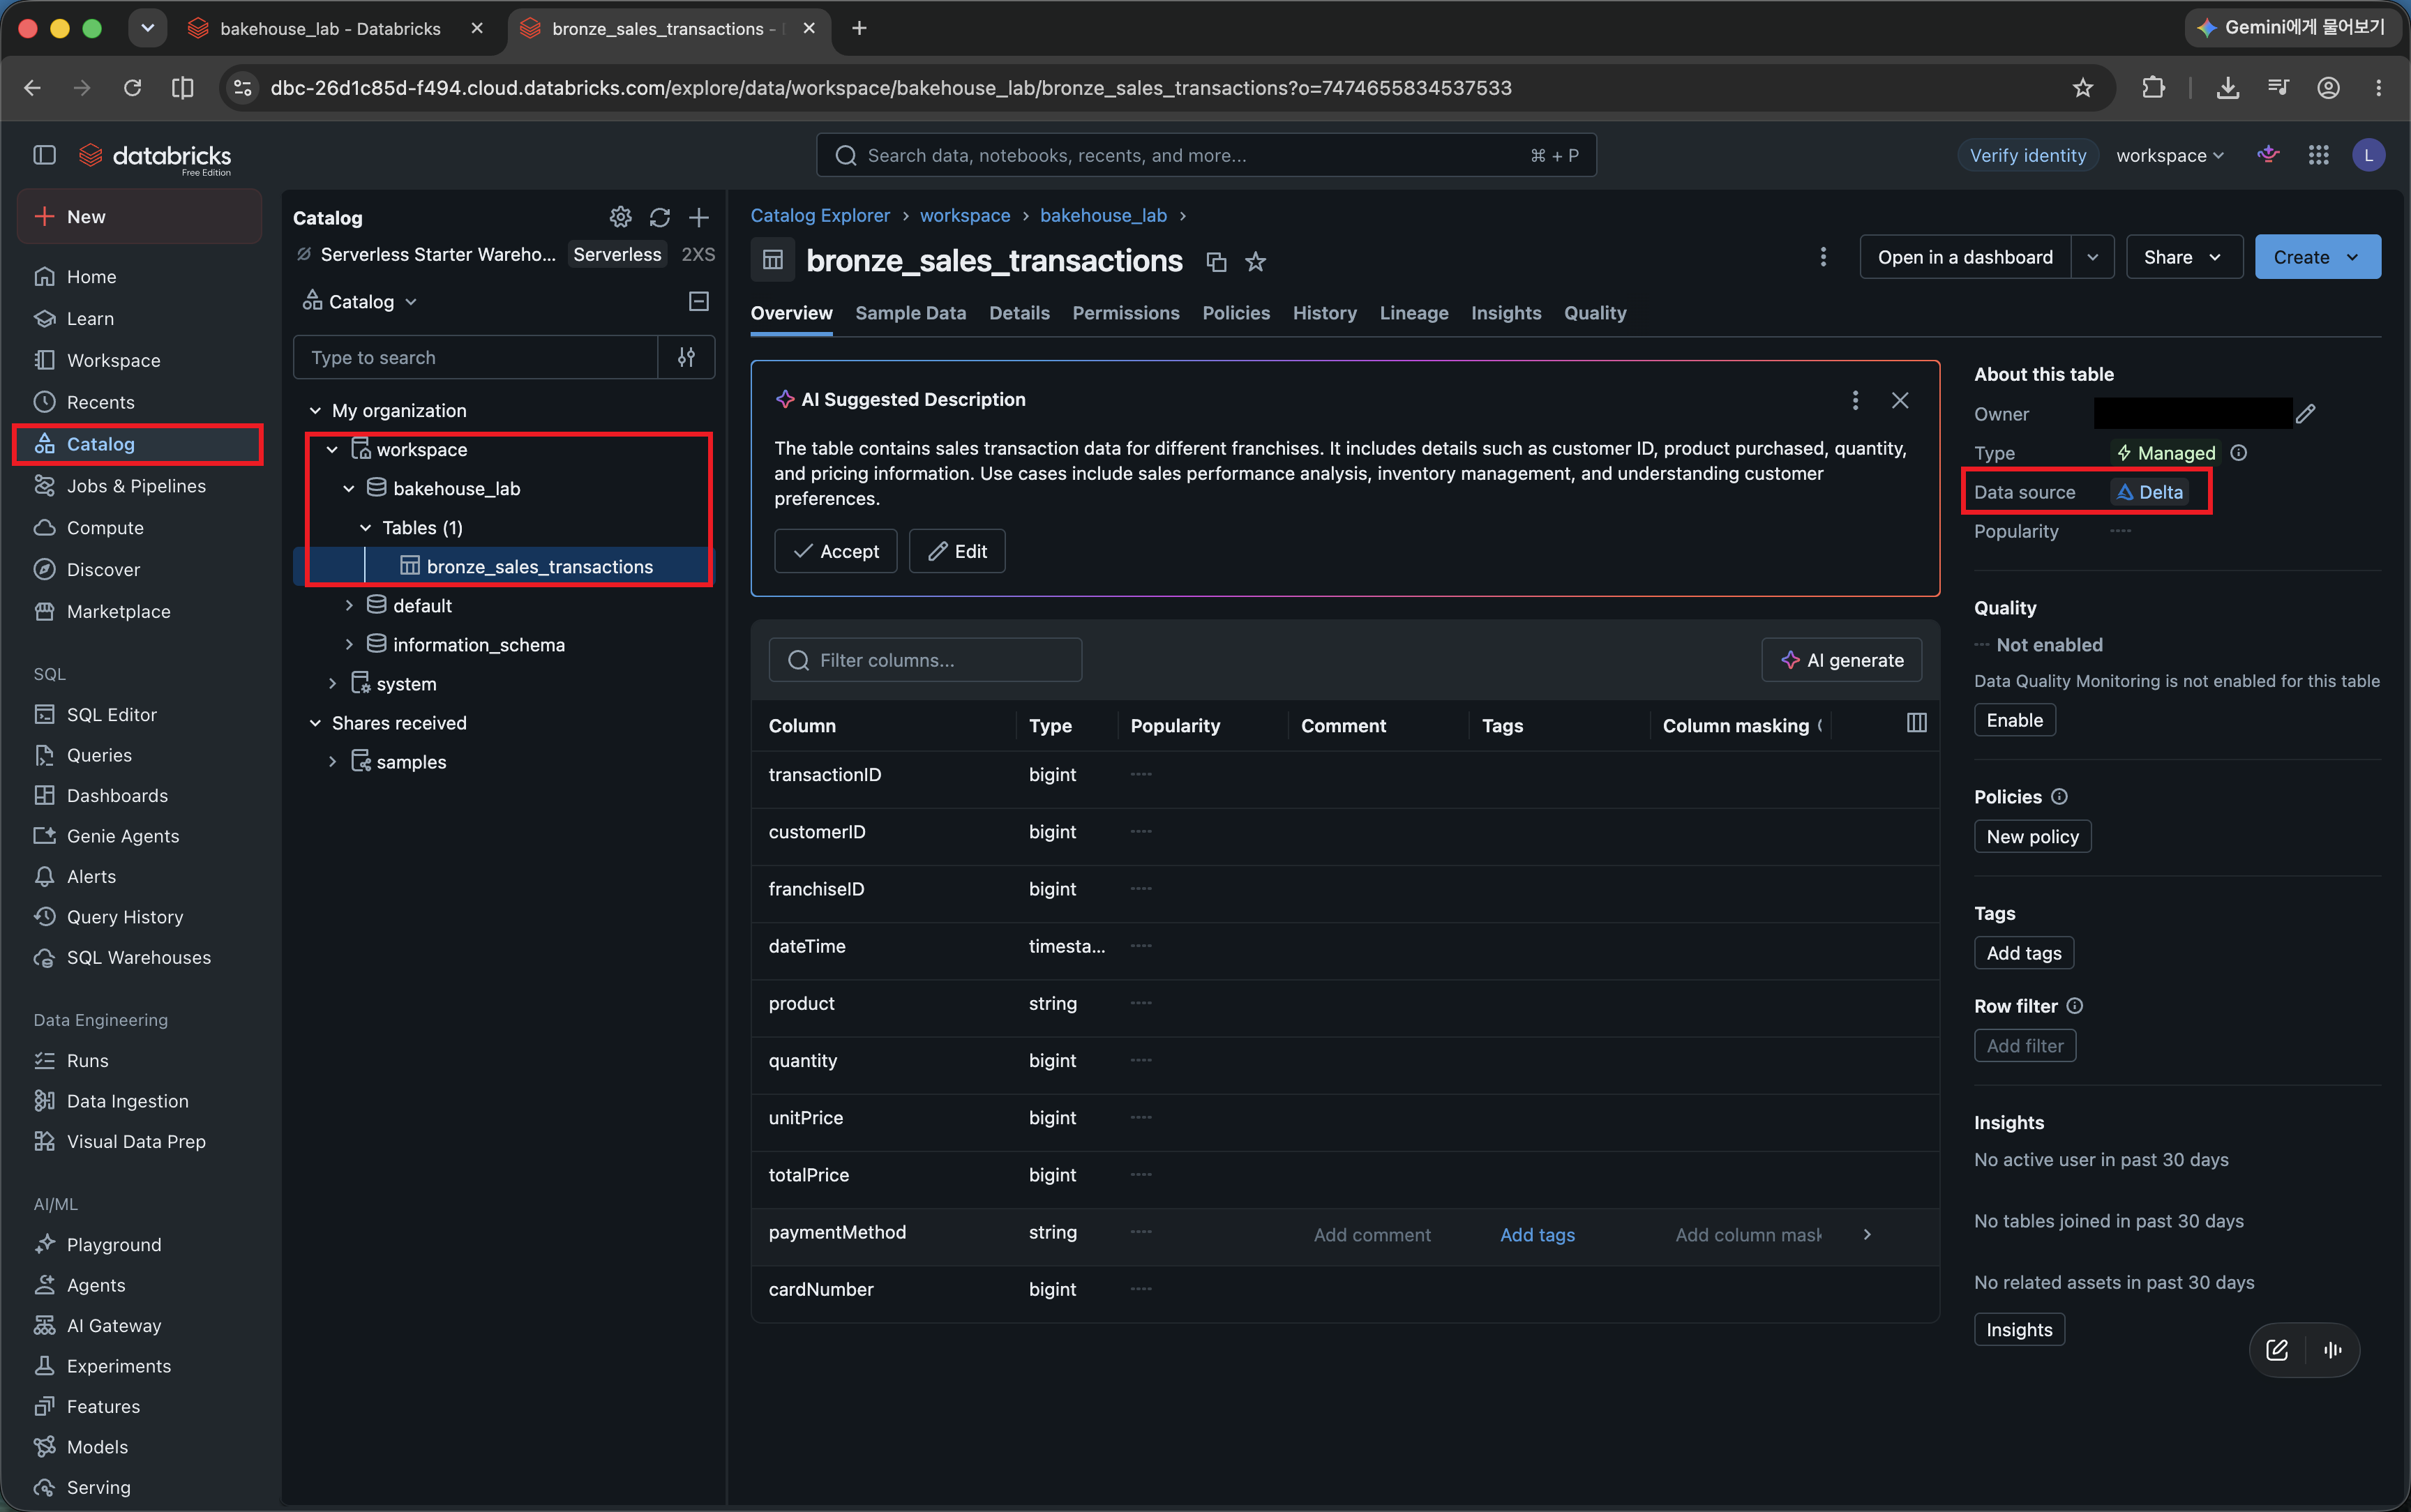Switch to the Lineage tab
This screenshot has height=1512, width=2411.
click(x=1413, y=313)
